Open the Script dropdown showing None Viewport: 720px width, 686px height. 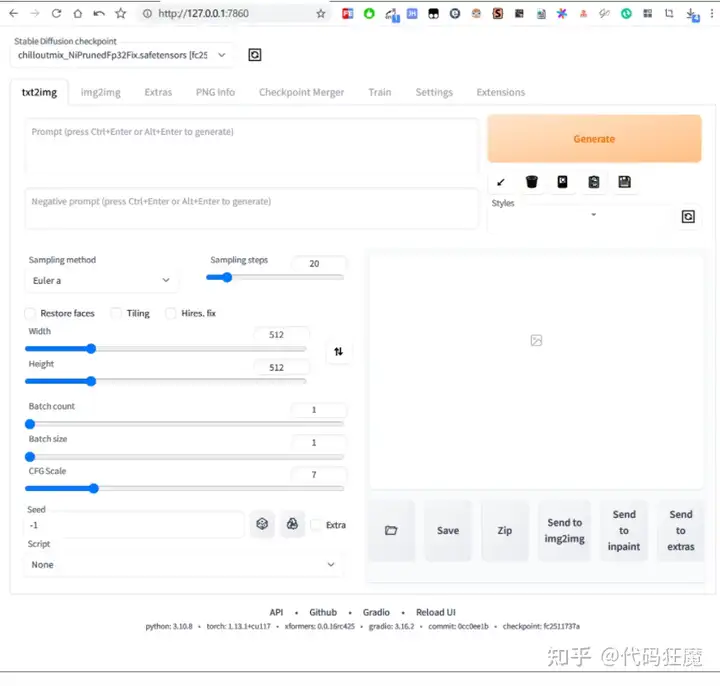[x=183, y=565]
